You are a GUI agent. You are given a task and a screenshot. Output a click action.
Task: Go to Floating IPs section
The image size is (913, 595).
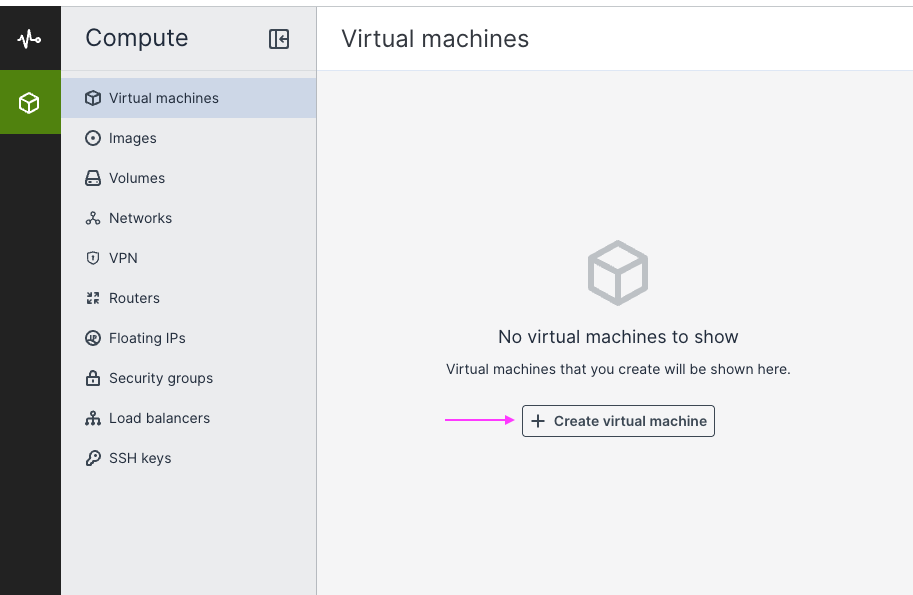pos(147,338)
